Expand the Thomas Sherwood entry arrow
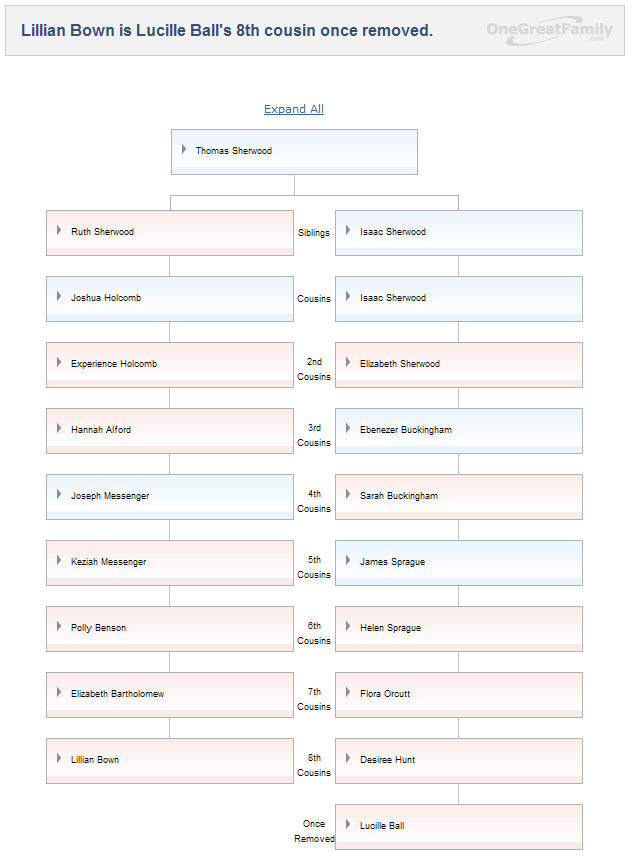Viewport: 631px width, 858px height. coord(184,150)
